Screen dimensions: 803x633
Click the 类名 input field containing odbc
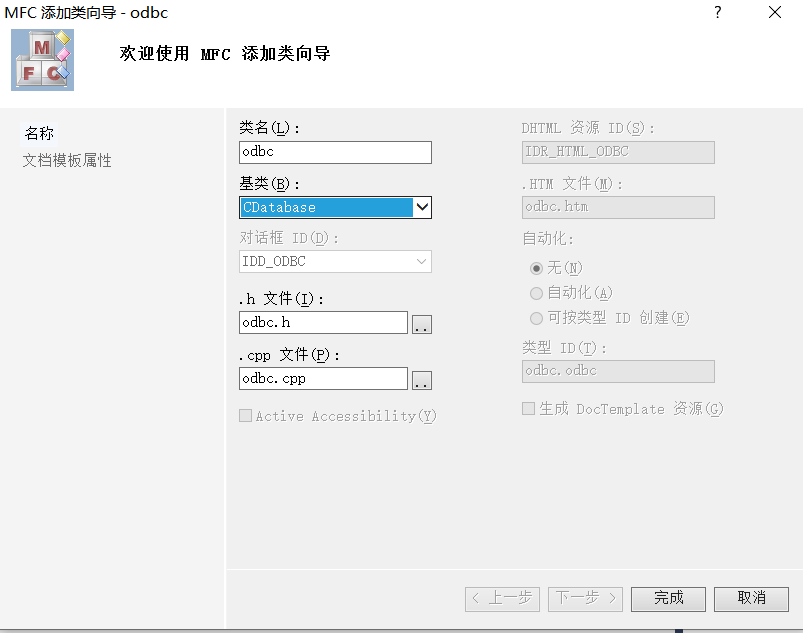pyautogui.click(x=335, y=152)
